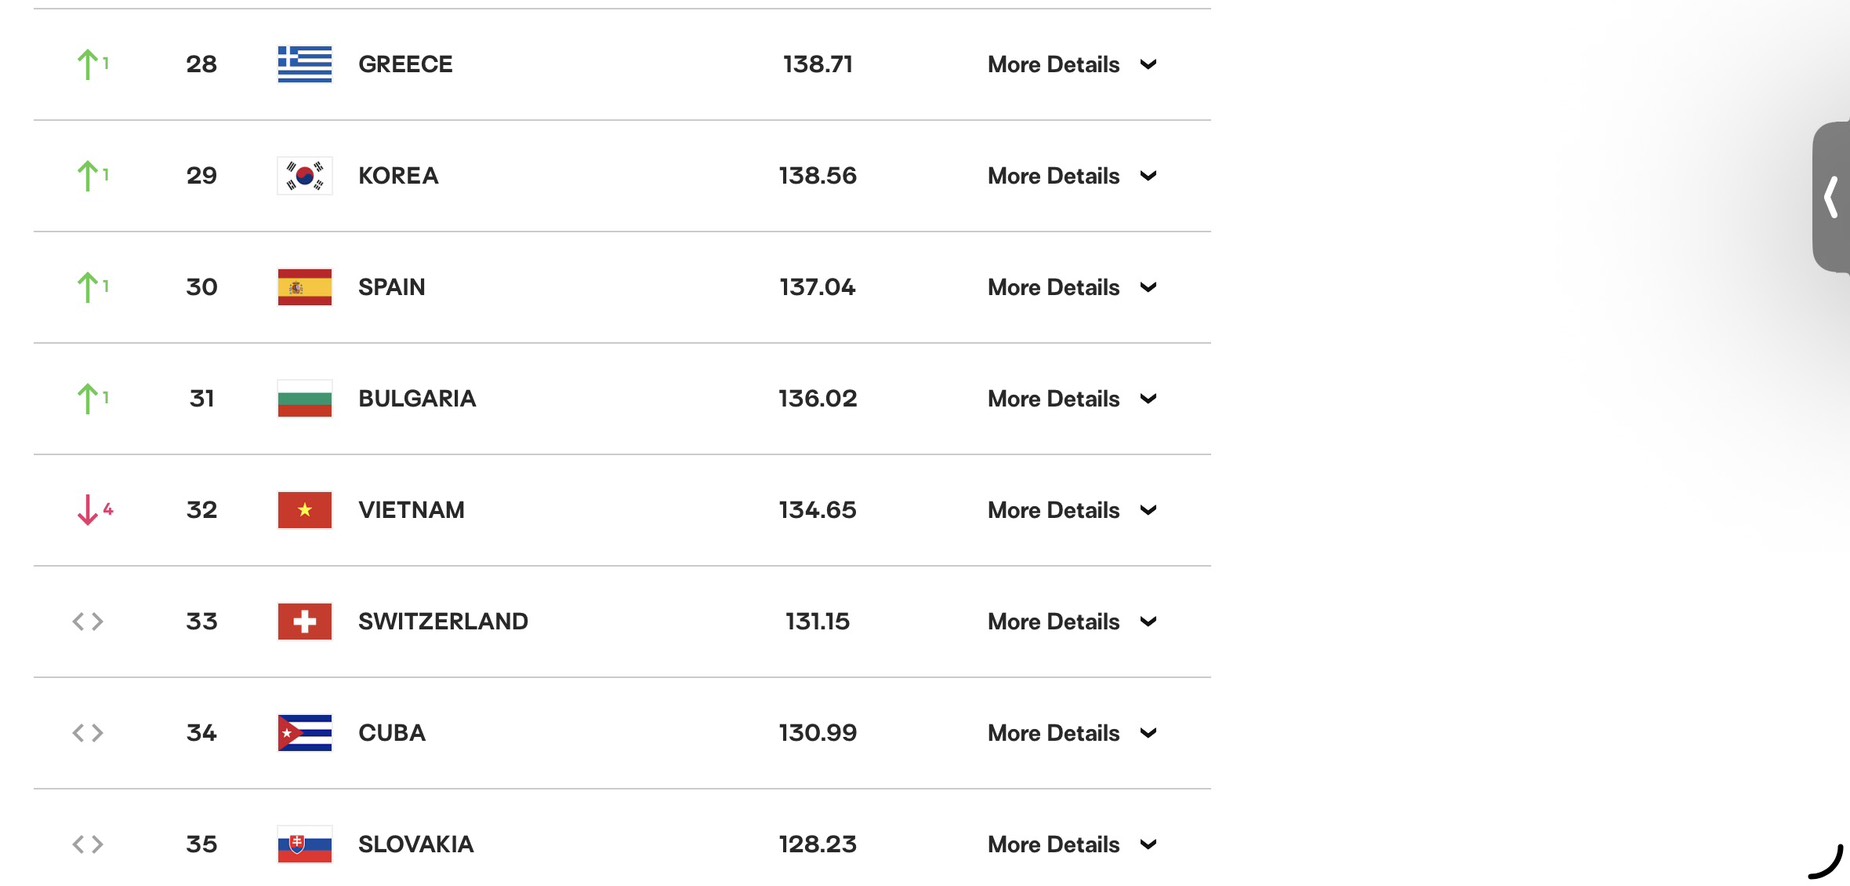
Task: Click the Bulgaria flag icon
Action: 304,399
